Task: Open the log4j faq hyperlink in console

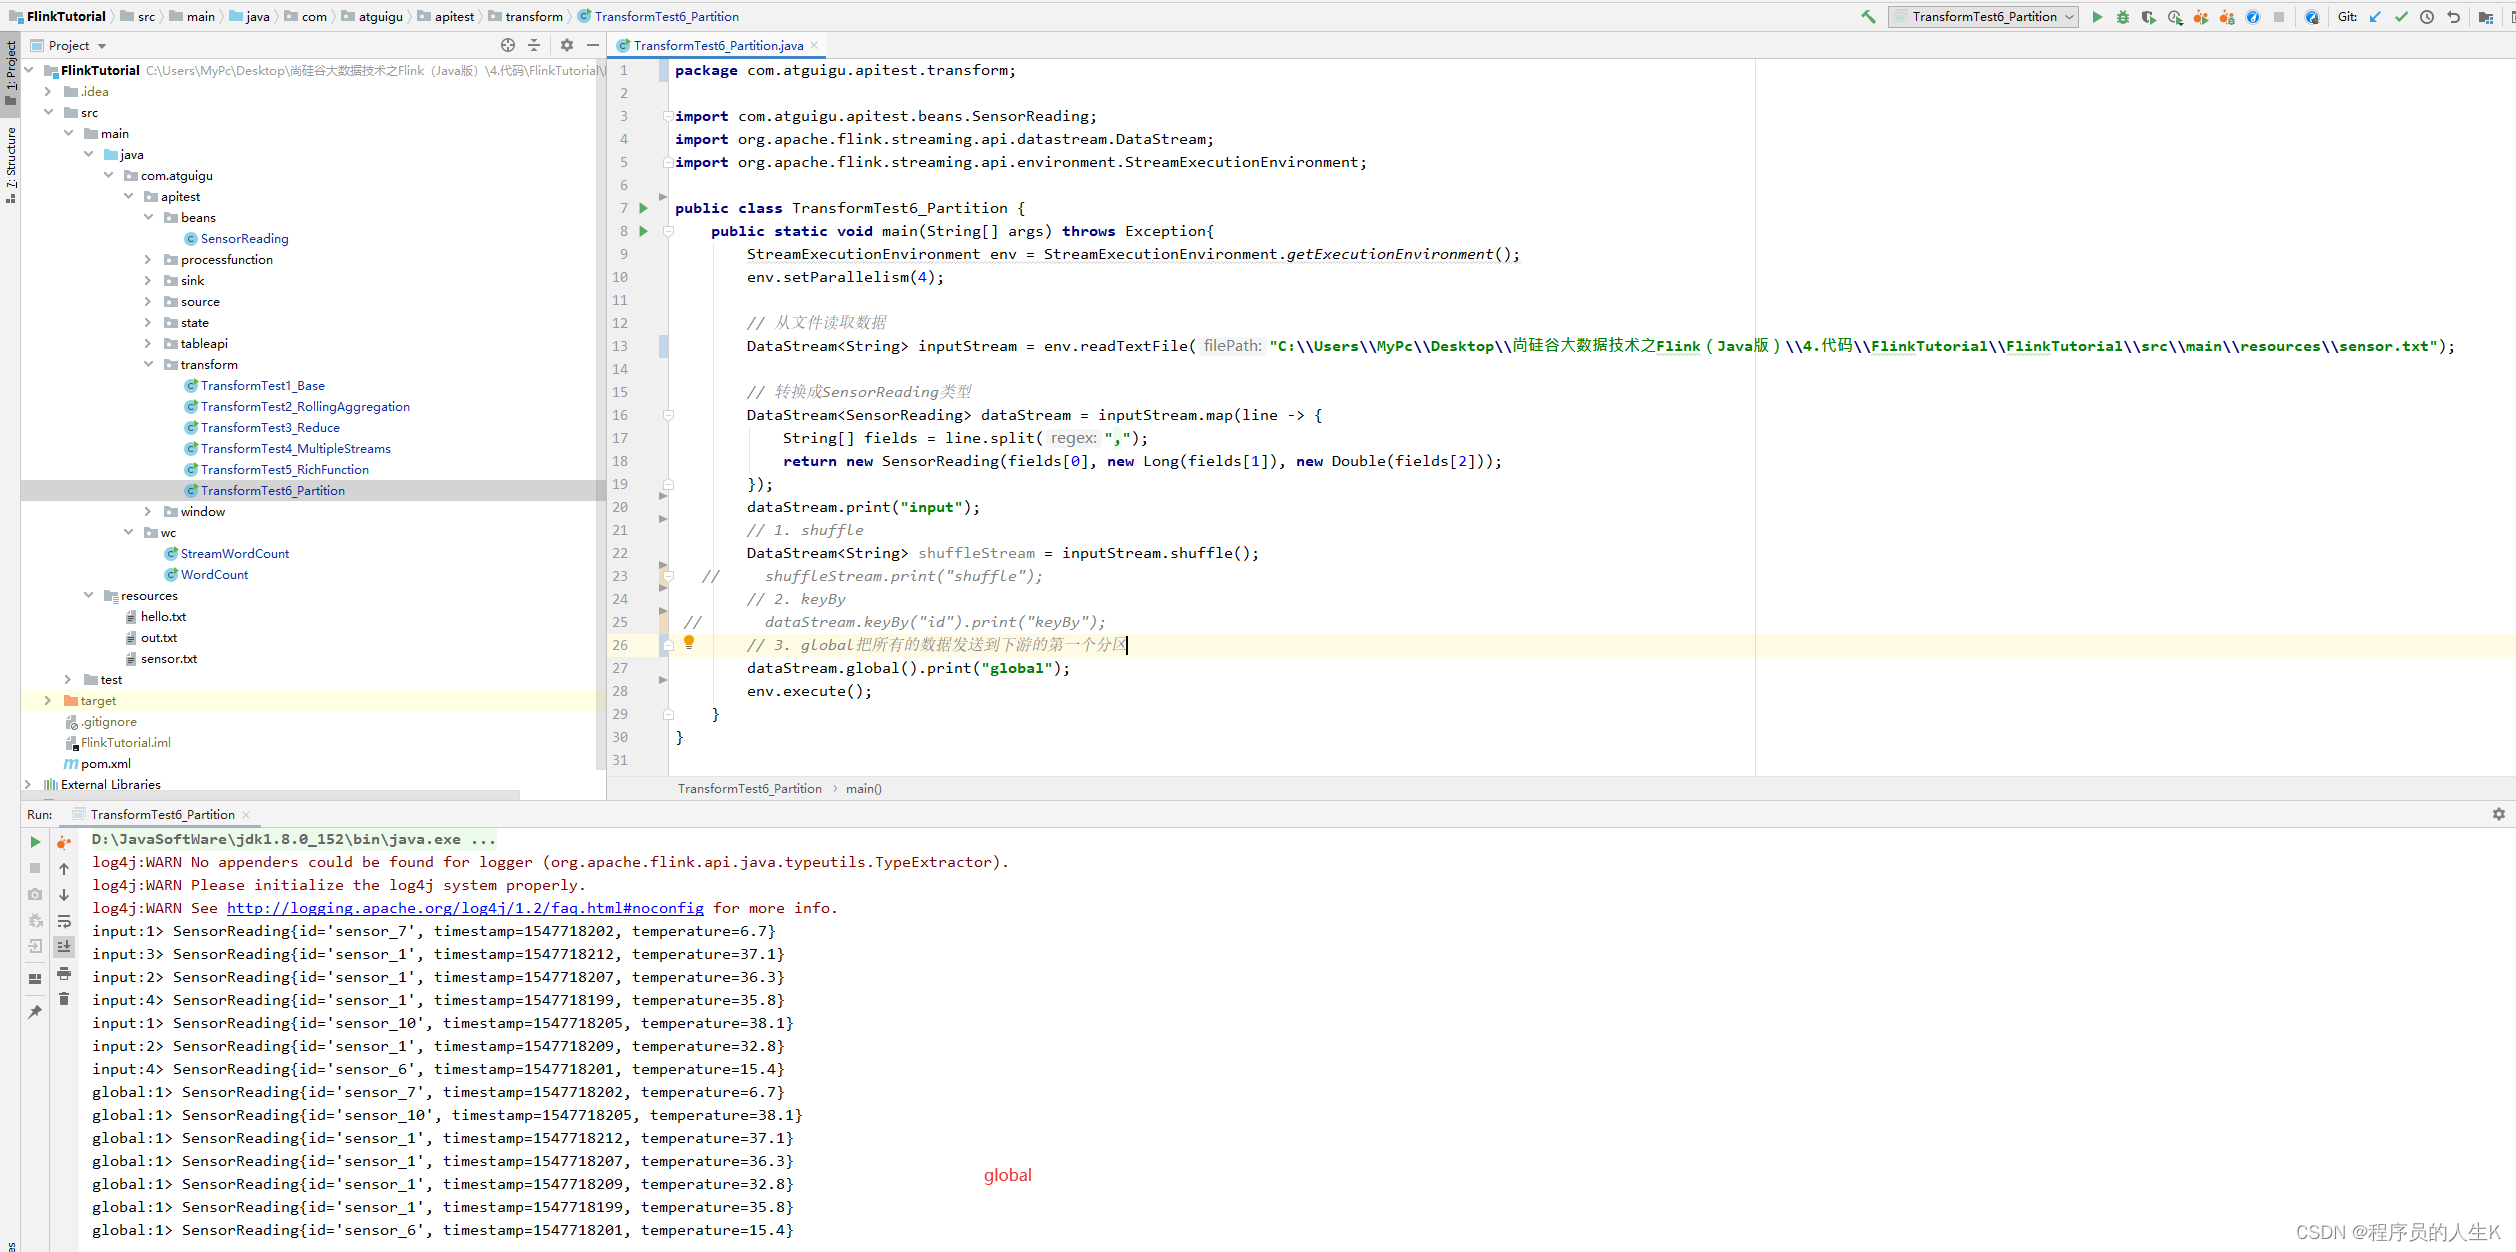Action: [465, 908]
